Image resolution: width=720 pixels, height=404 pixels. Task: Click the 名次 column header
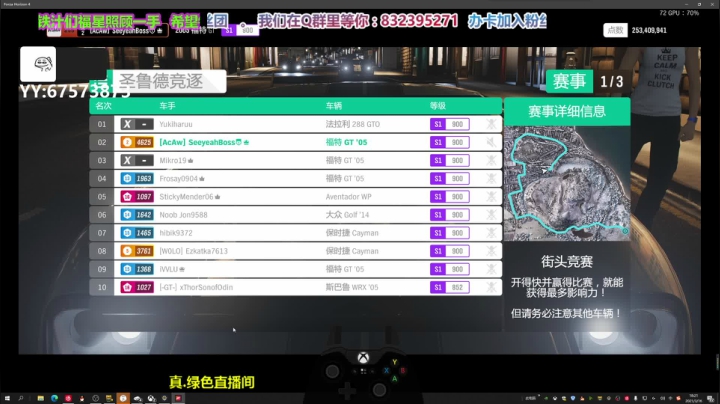(103, 106)
